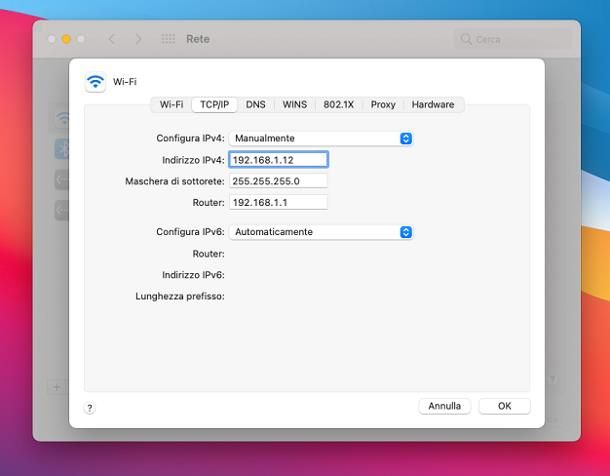The height and width of the screenshot is (476, 610).
Task: Click the Annulla button
Action: click(445, 406)
